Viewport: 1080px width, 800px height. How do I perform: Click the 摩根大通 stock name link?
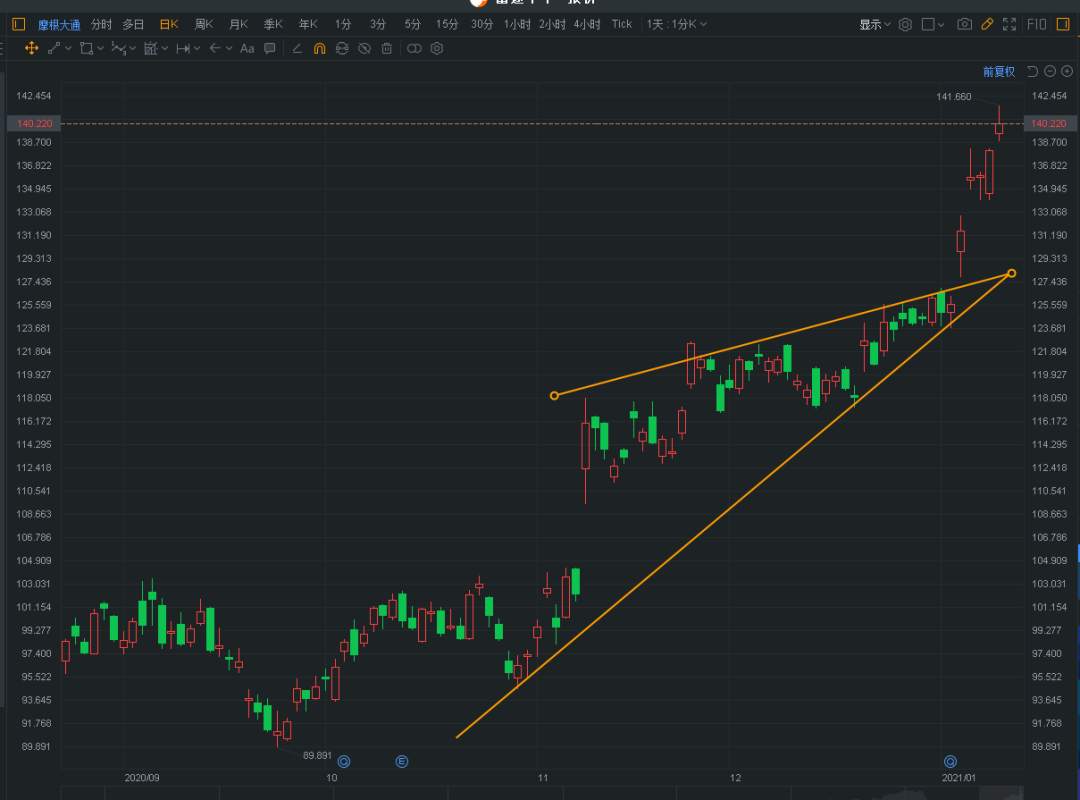coord(59,25)
